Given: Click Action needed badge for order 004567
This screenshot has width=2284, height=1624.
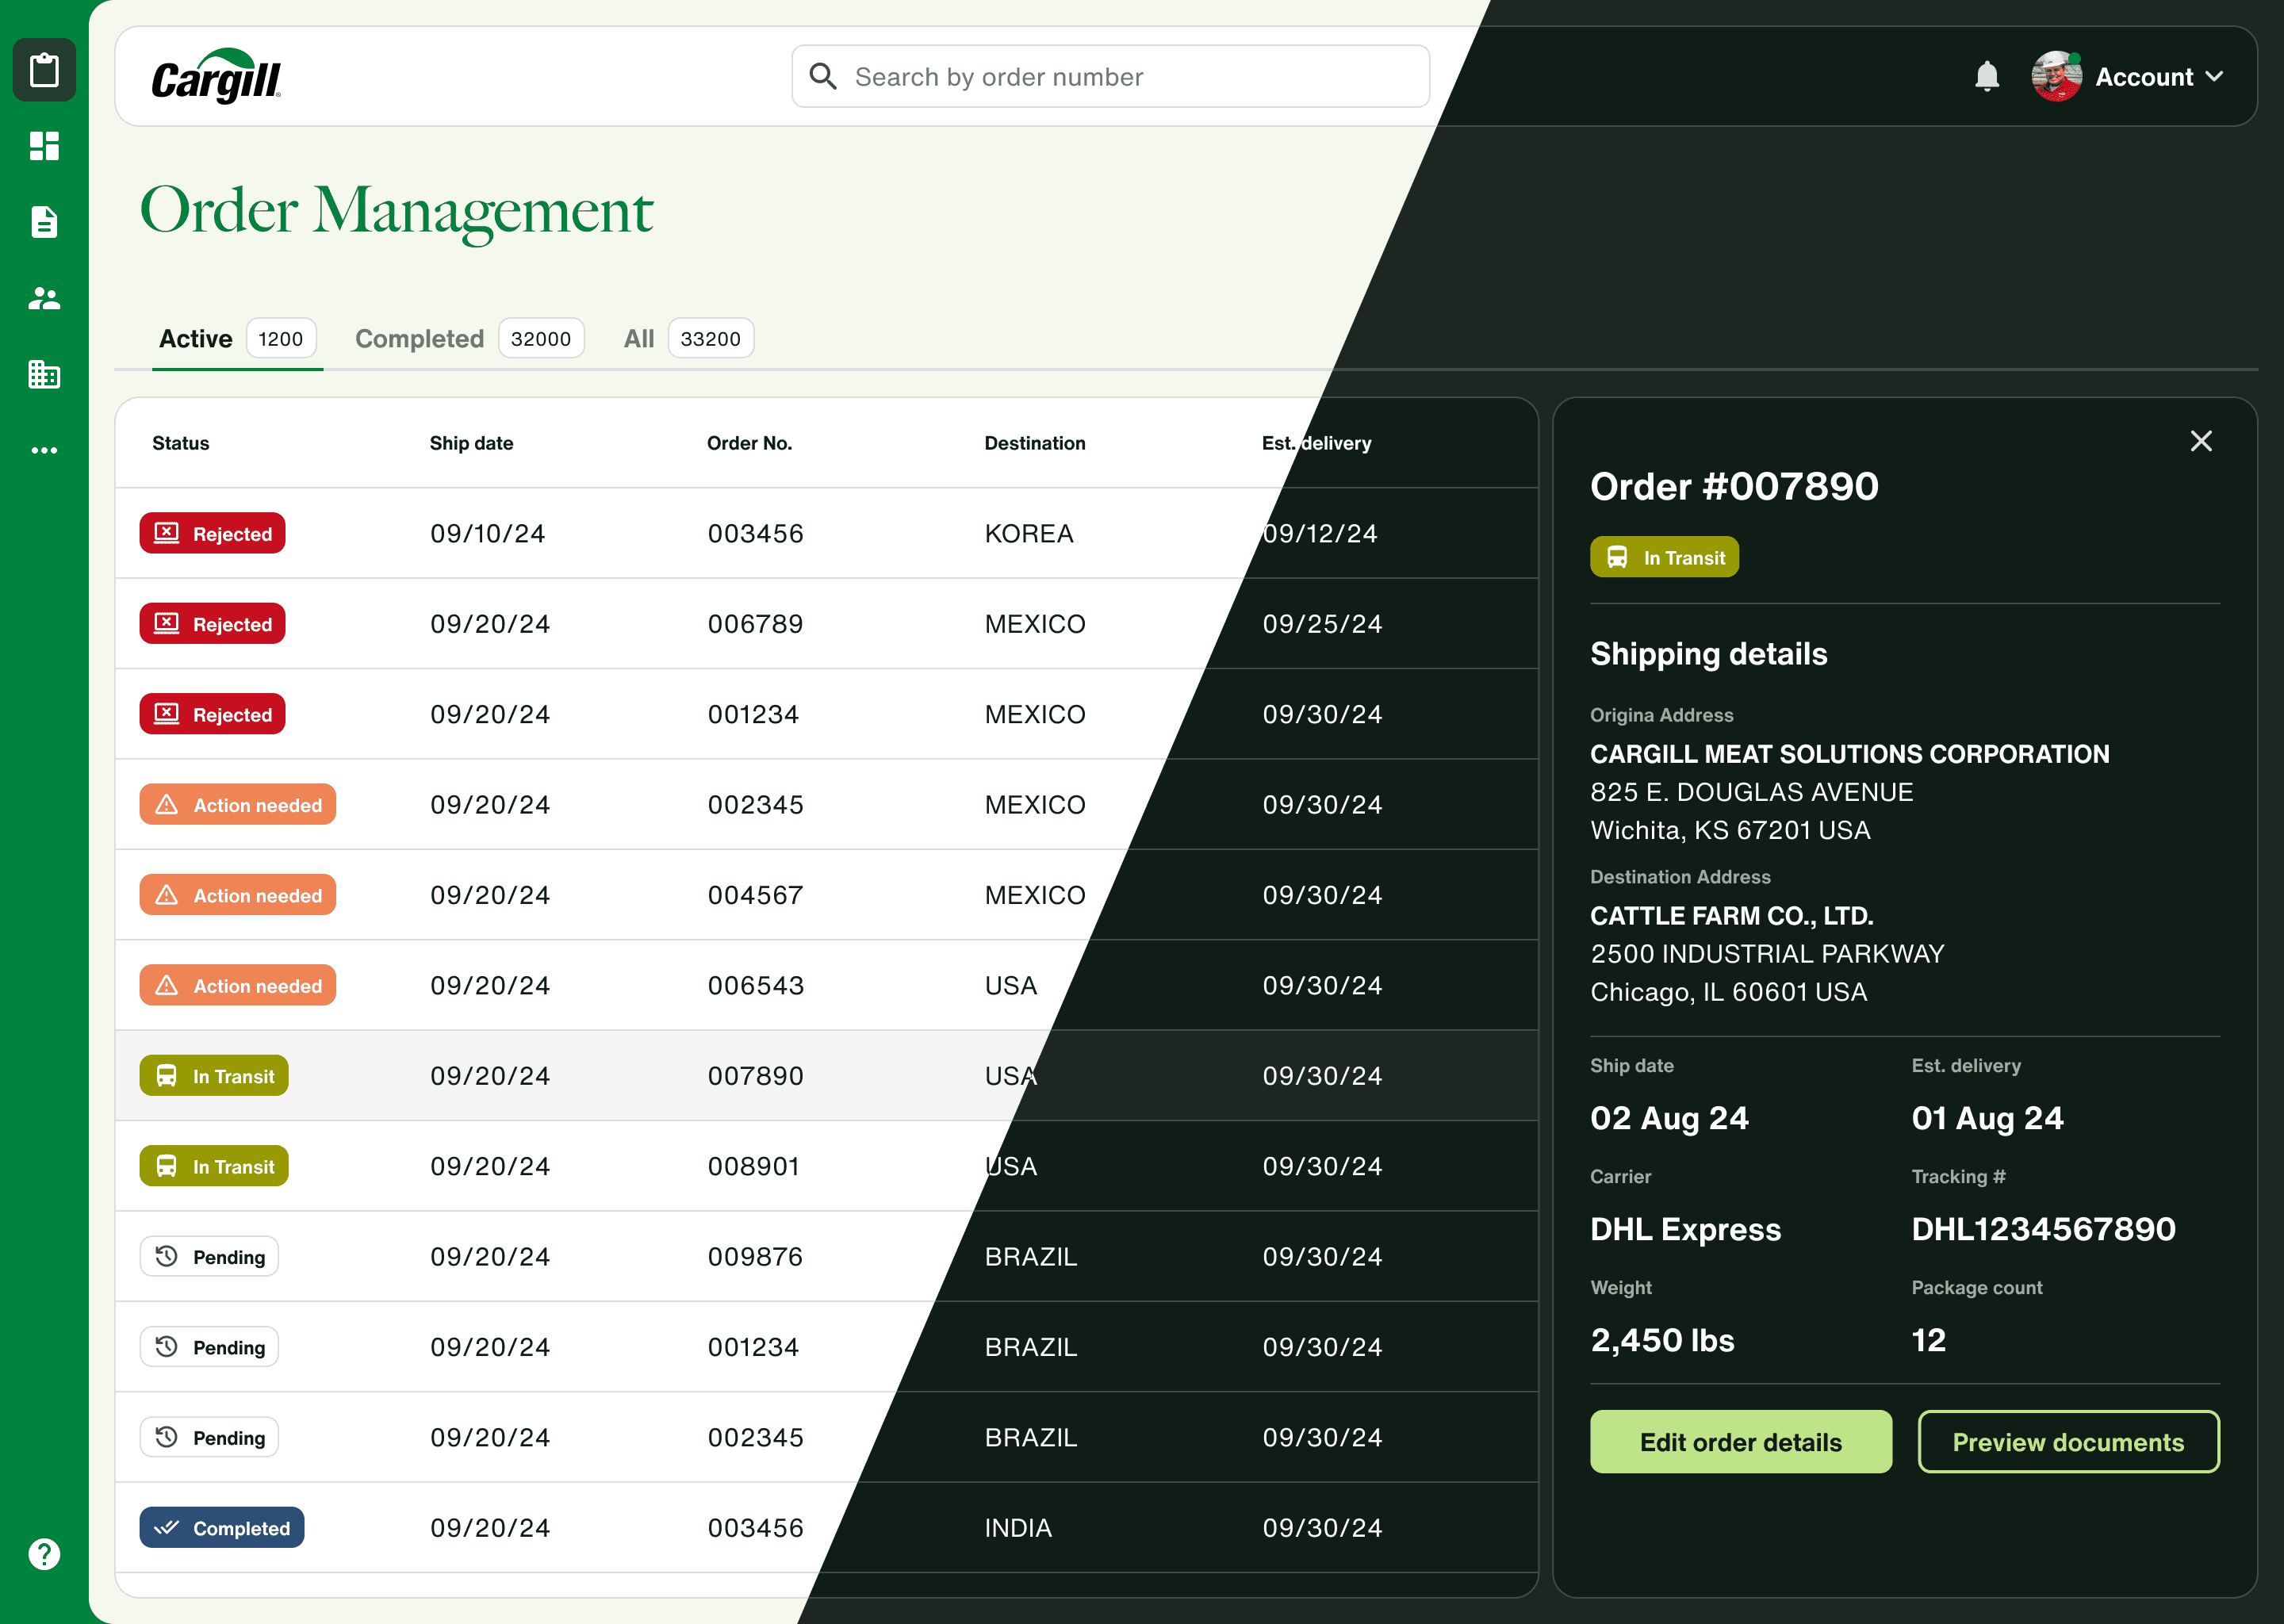Looking at the screenshot, I should tap(238, 895).
